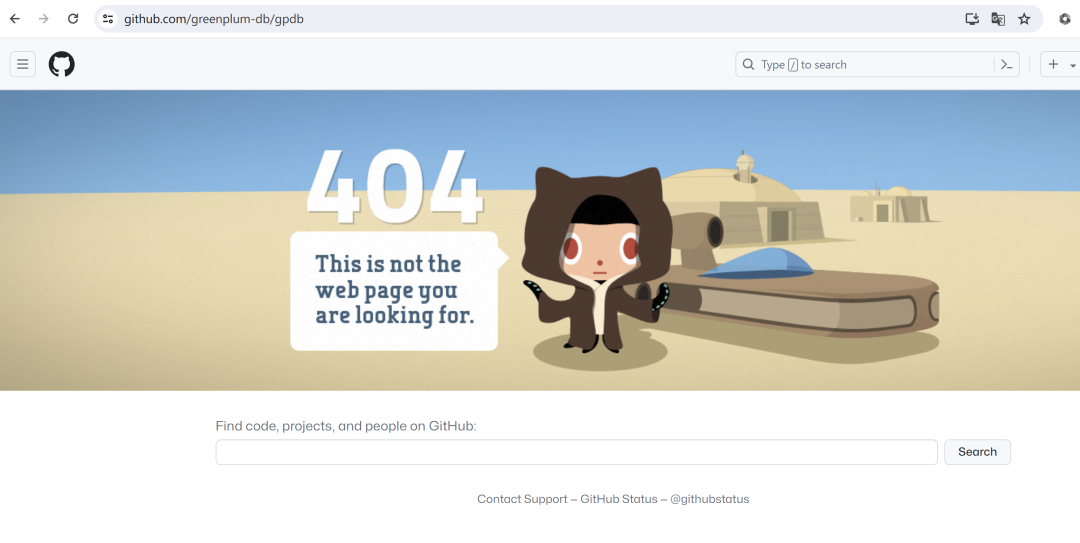Expand create new dropdown arrow
The height and width of the screenshot is (543, 1080).
click(x=1072, y=65)
